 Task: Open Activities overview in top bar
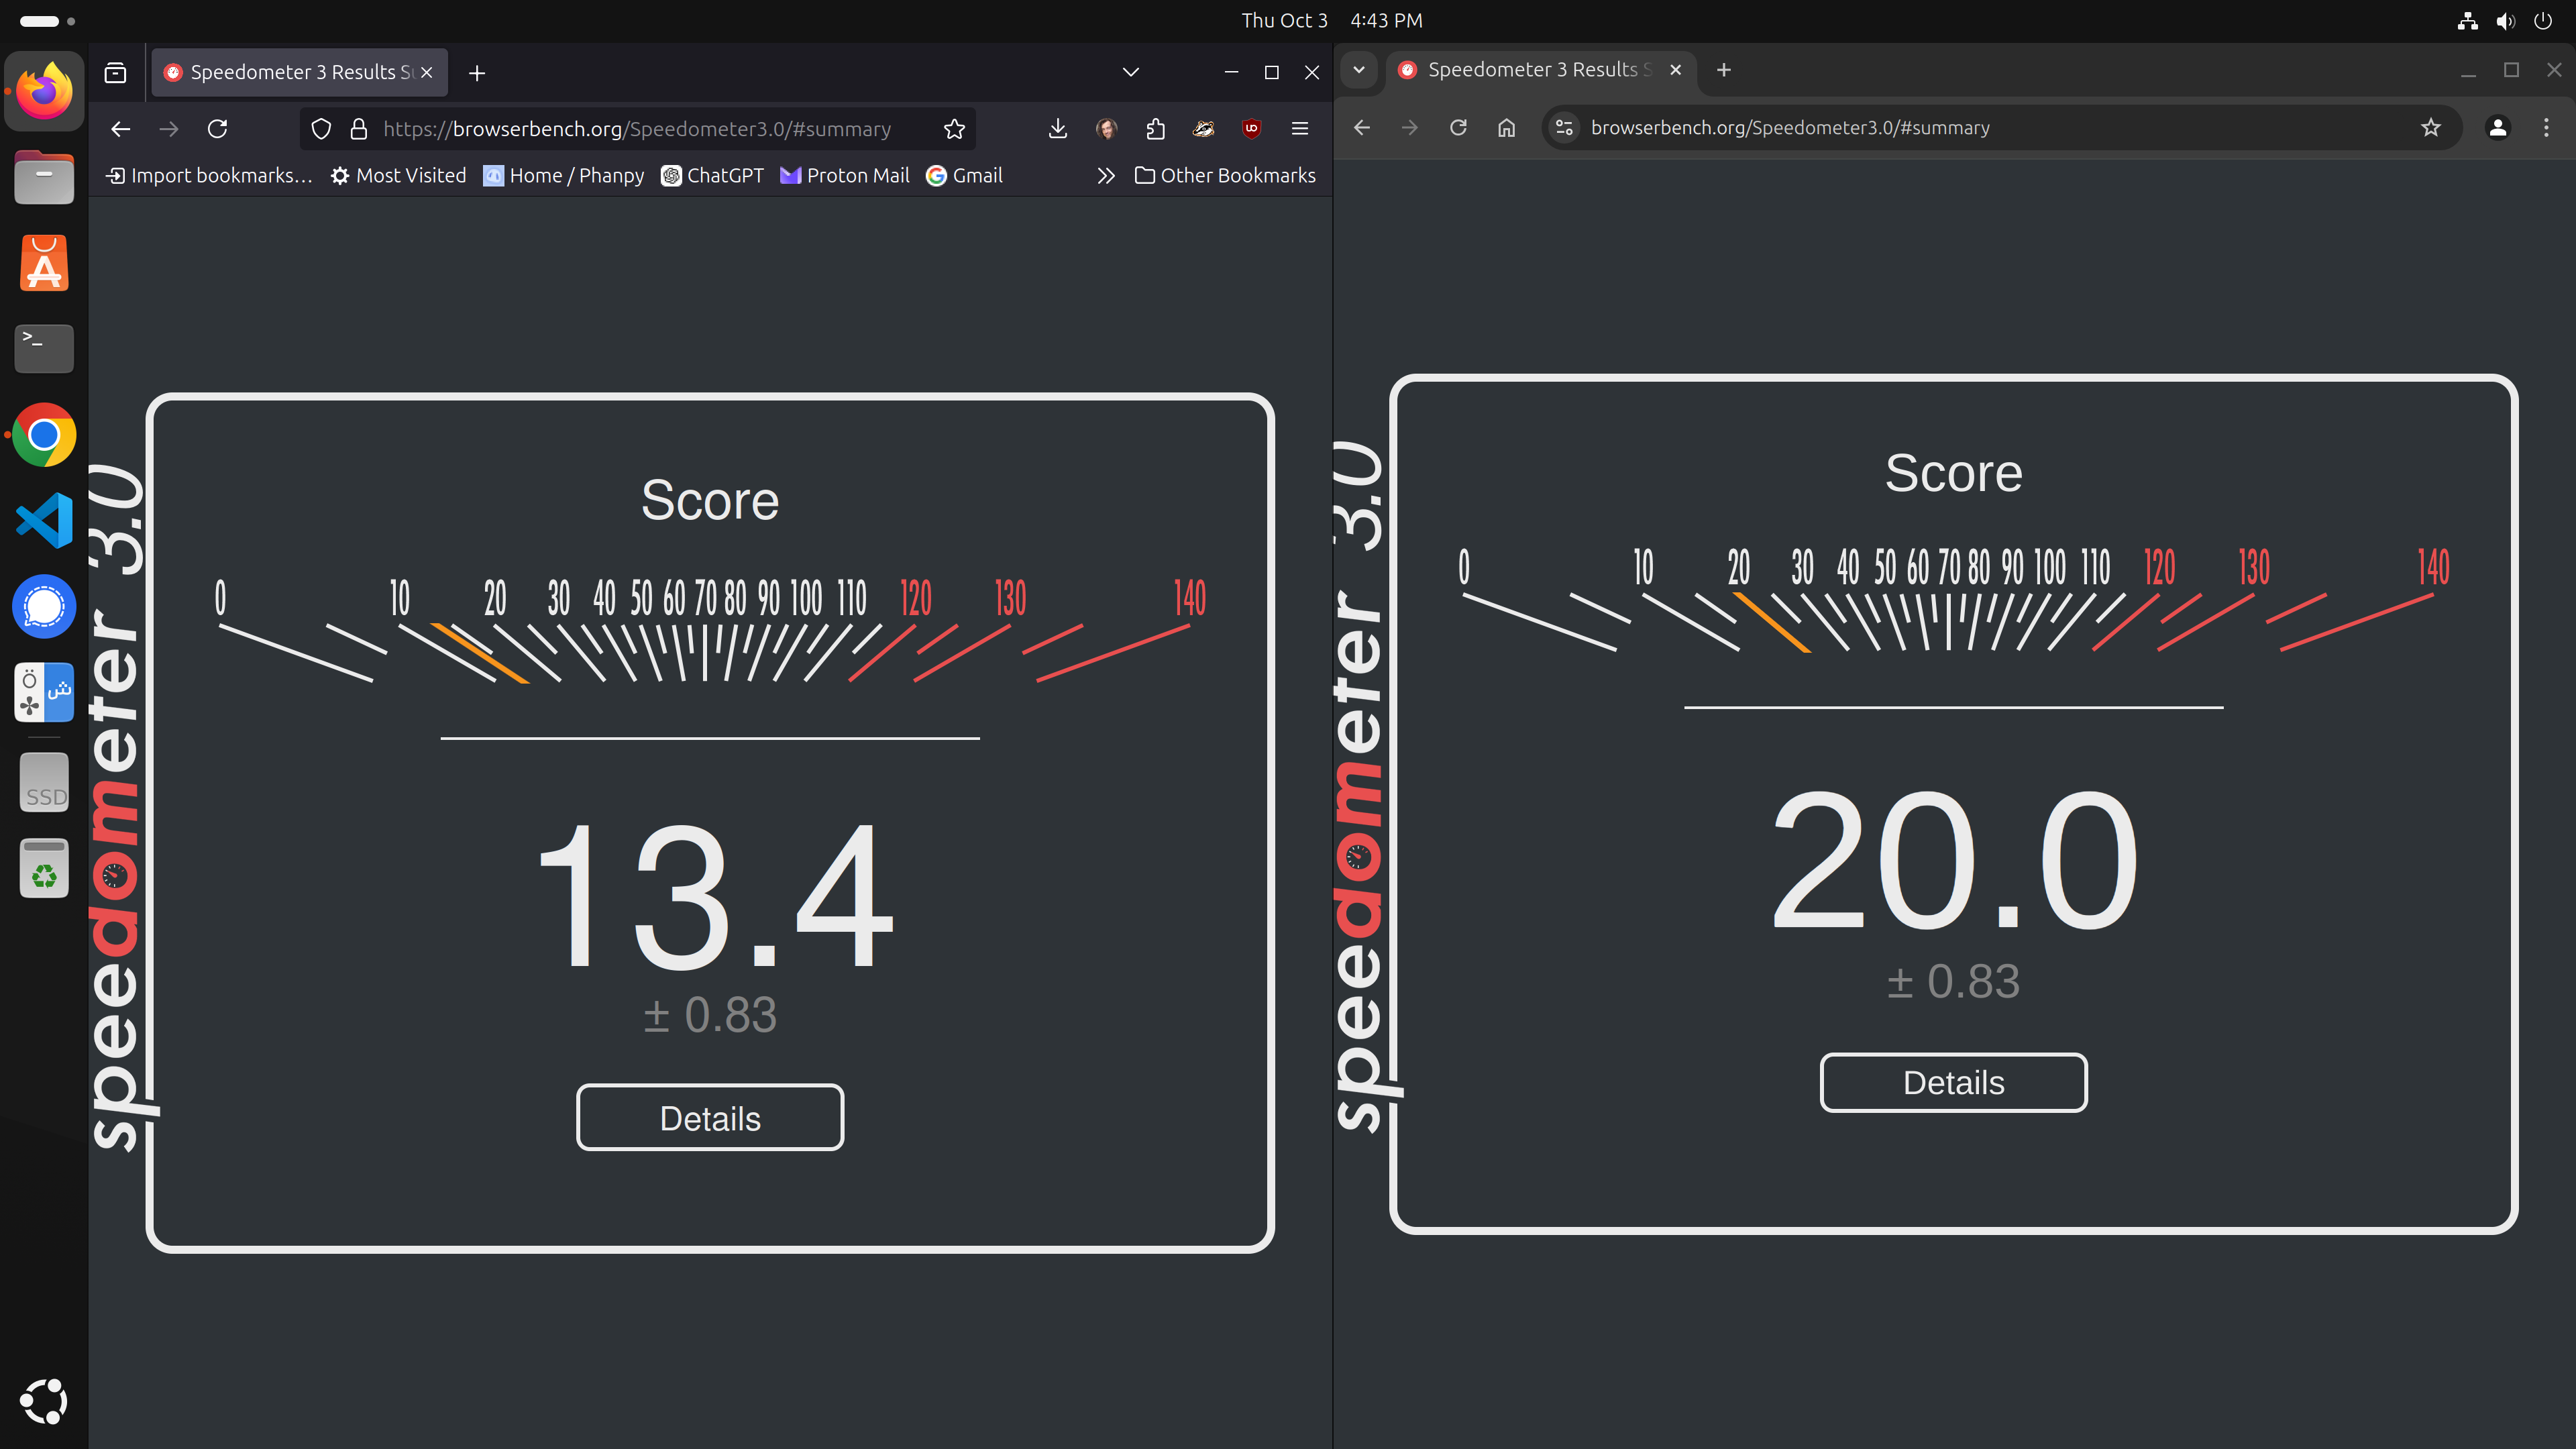48,20
